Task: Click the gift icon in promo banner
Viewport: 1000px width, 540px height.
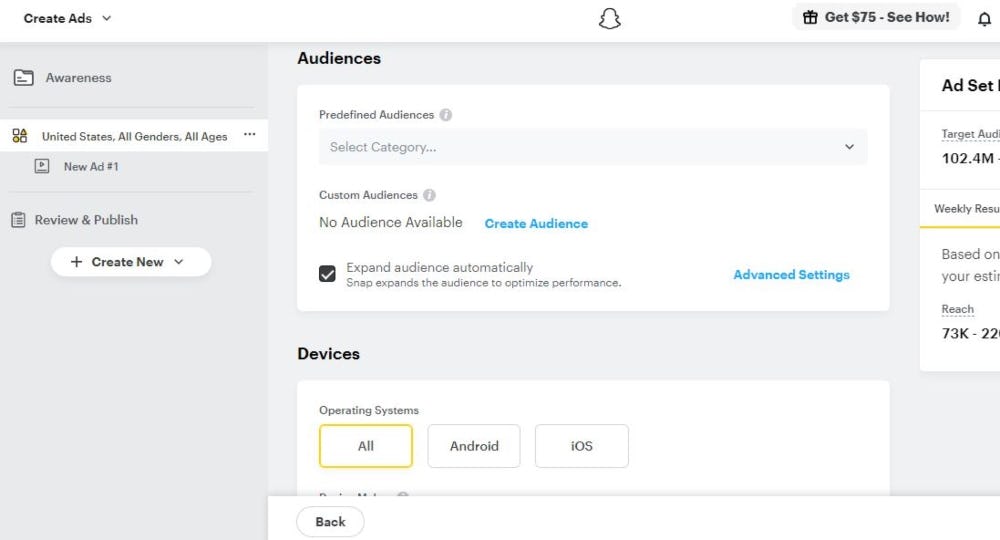Action: pos(810,18)
